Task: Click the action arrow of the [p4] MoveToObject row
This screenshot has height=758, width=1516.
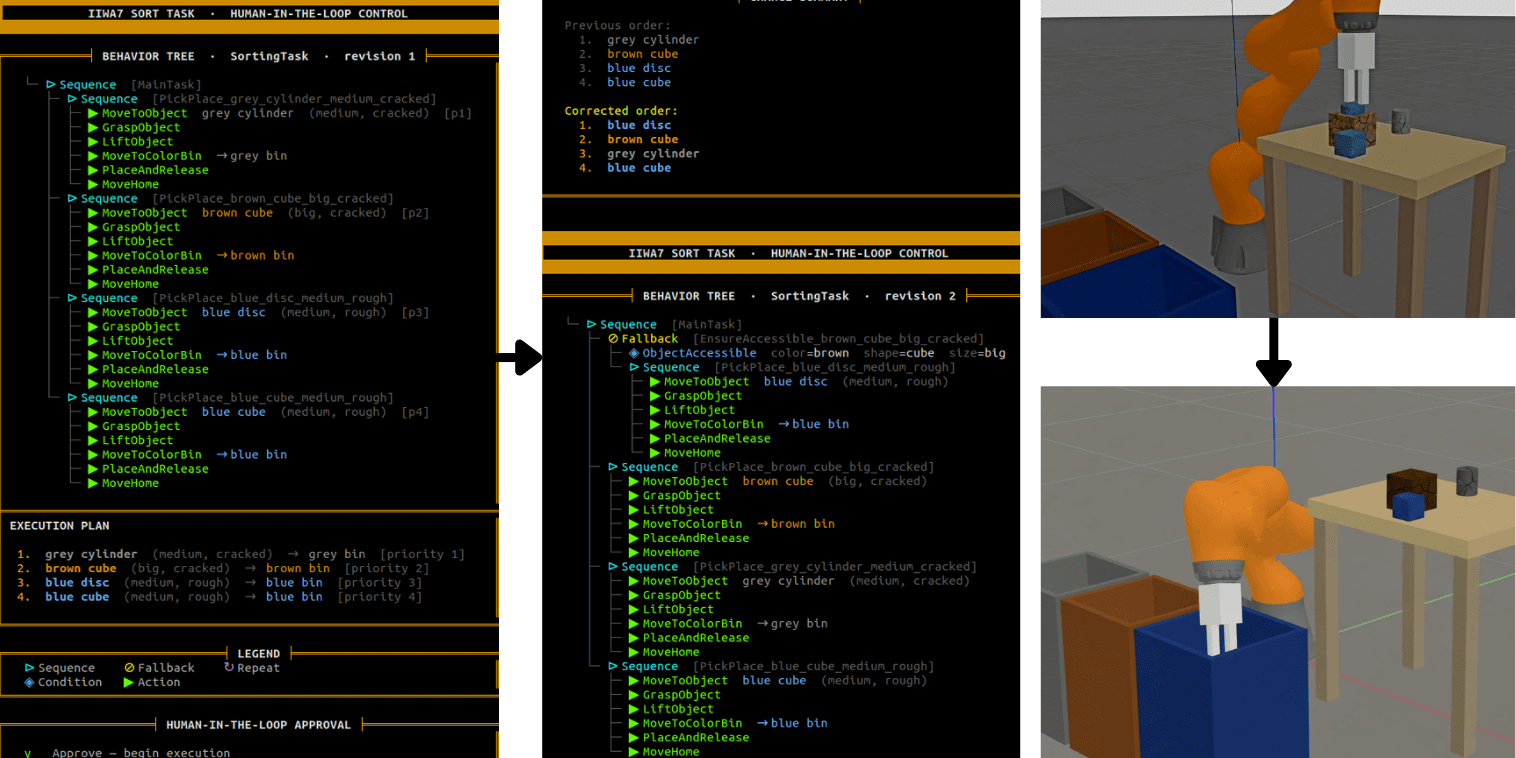Action: tap(93, 412)
